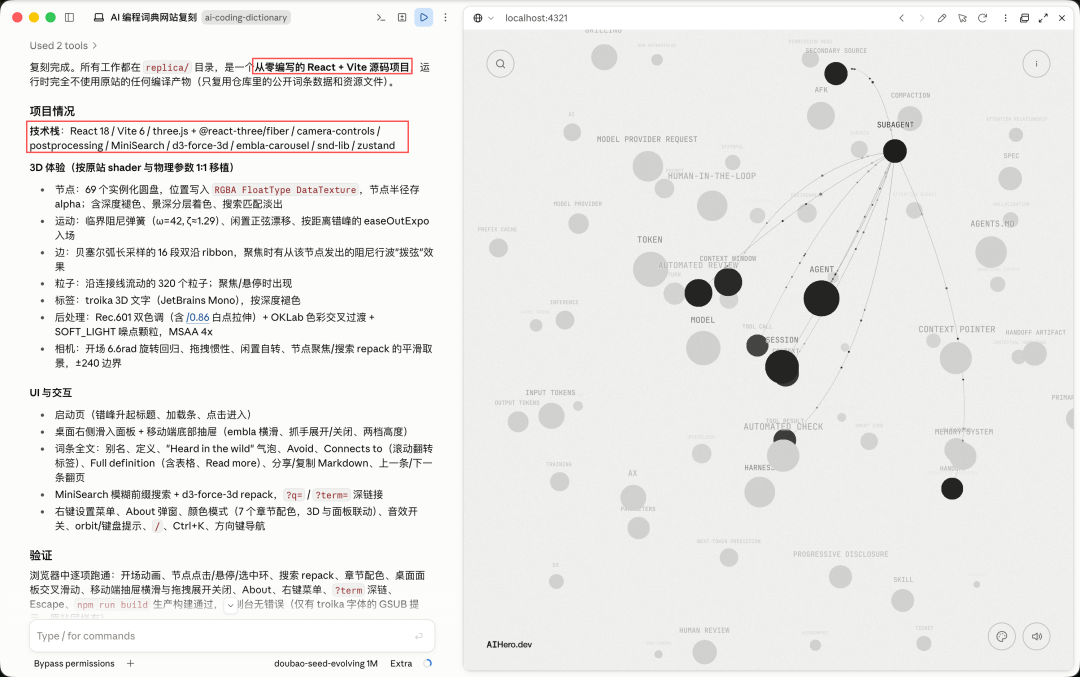Select the SUBAGENT node
The image size is (1080, 677).
(x=895, y=151)
